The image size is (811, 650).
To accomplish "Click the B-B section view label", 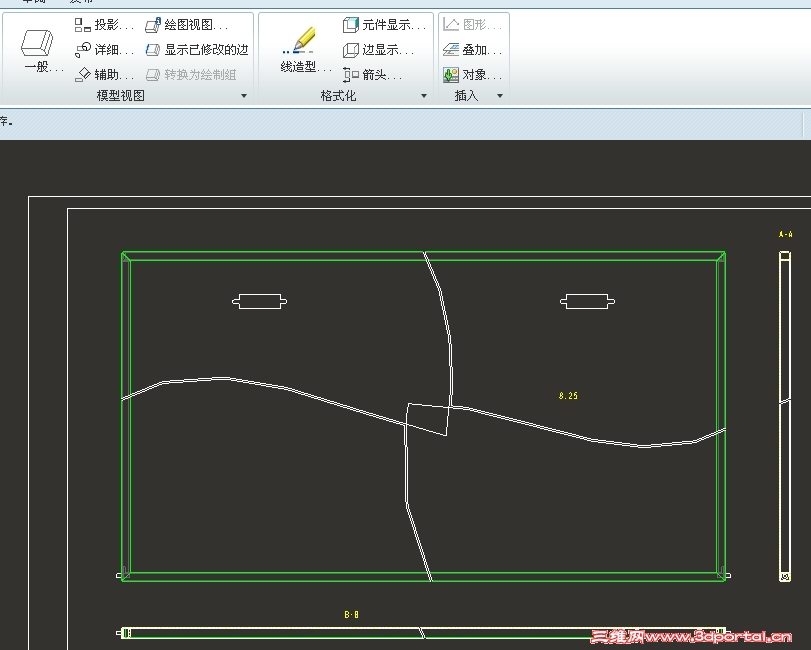I will [x=351, y=614].
